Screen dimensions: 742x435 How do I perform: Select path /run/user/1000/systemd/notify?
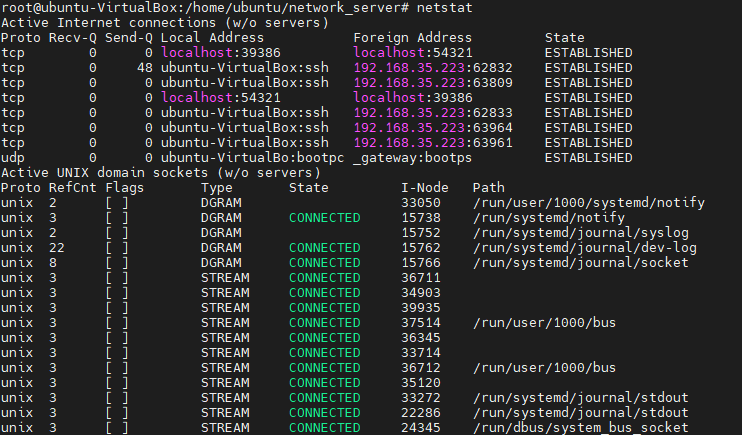589,203
